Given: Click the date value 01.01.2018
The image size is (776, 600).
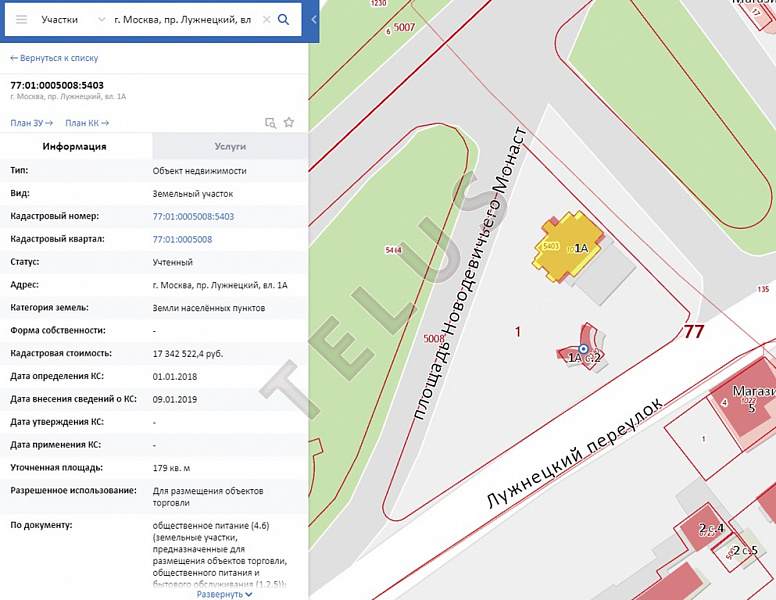Looking at the screenshot, I should point(175,377).
